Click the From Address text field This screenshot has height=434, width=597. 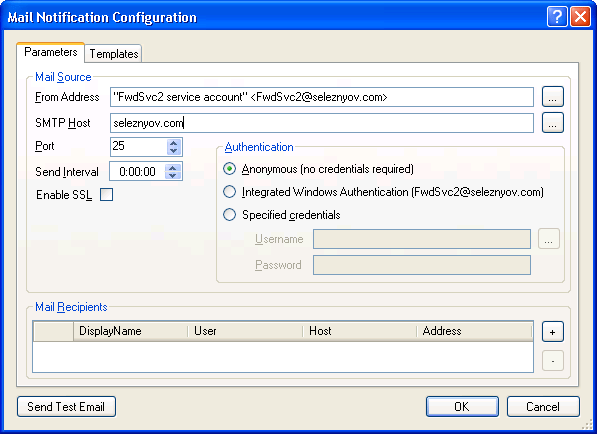tap(322, 97)
